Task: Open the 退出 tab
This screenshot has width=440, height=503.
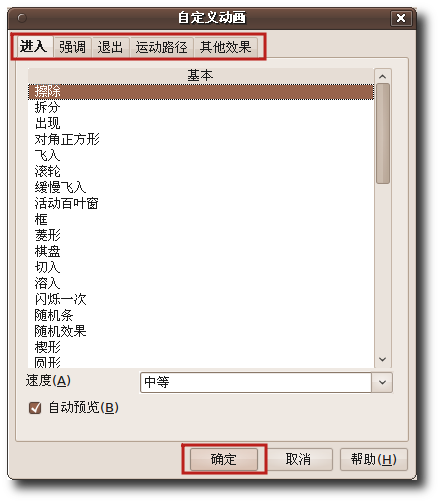Action: point(110,47)
